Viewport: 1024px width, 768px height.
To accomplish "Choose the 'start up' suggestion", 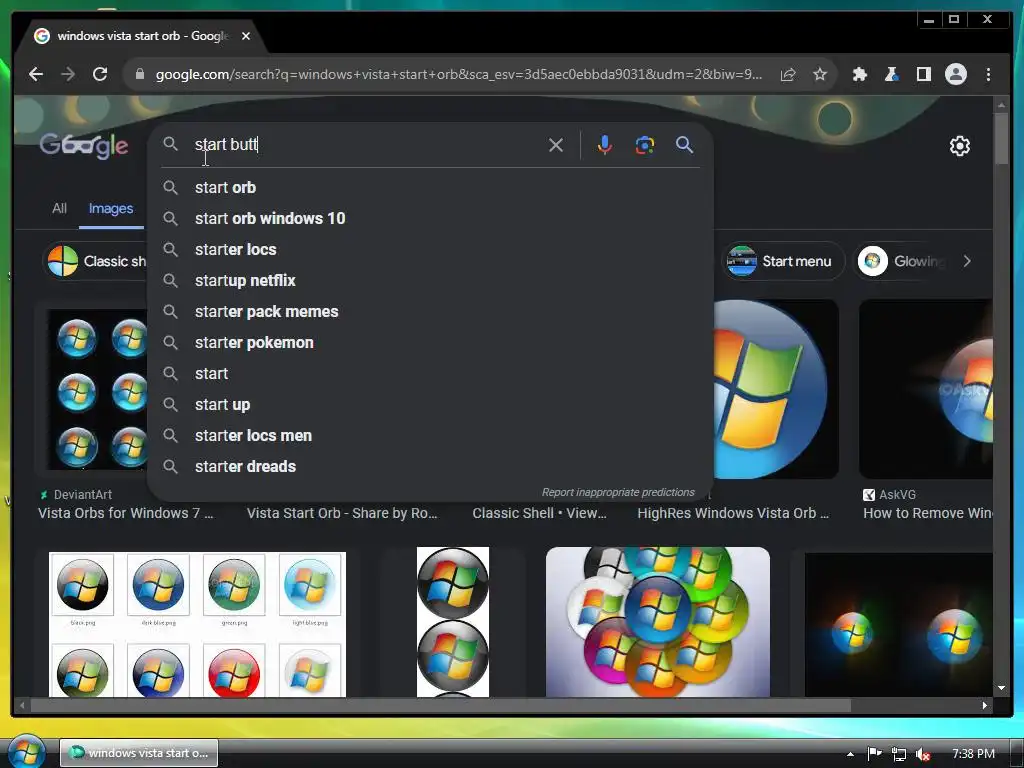I will pyautogui.click(x=431, y=404).
